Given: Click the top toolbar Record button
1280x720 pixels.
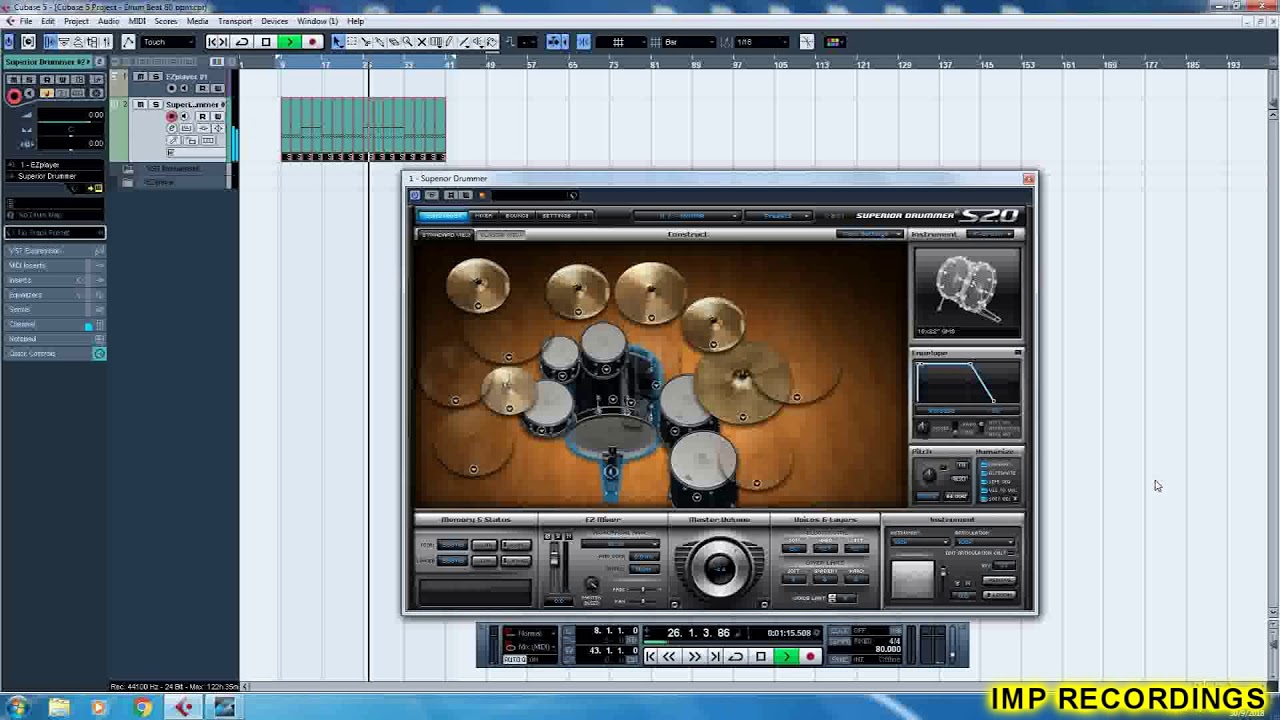Looking at the screenshot, I should tap(313, 42).
